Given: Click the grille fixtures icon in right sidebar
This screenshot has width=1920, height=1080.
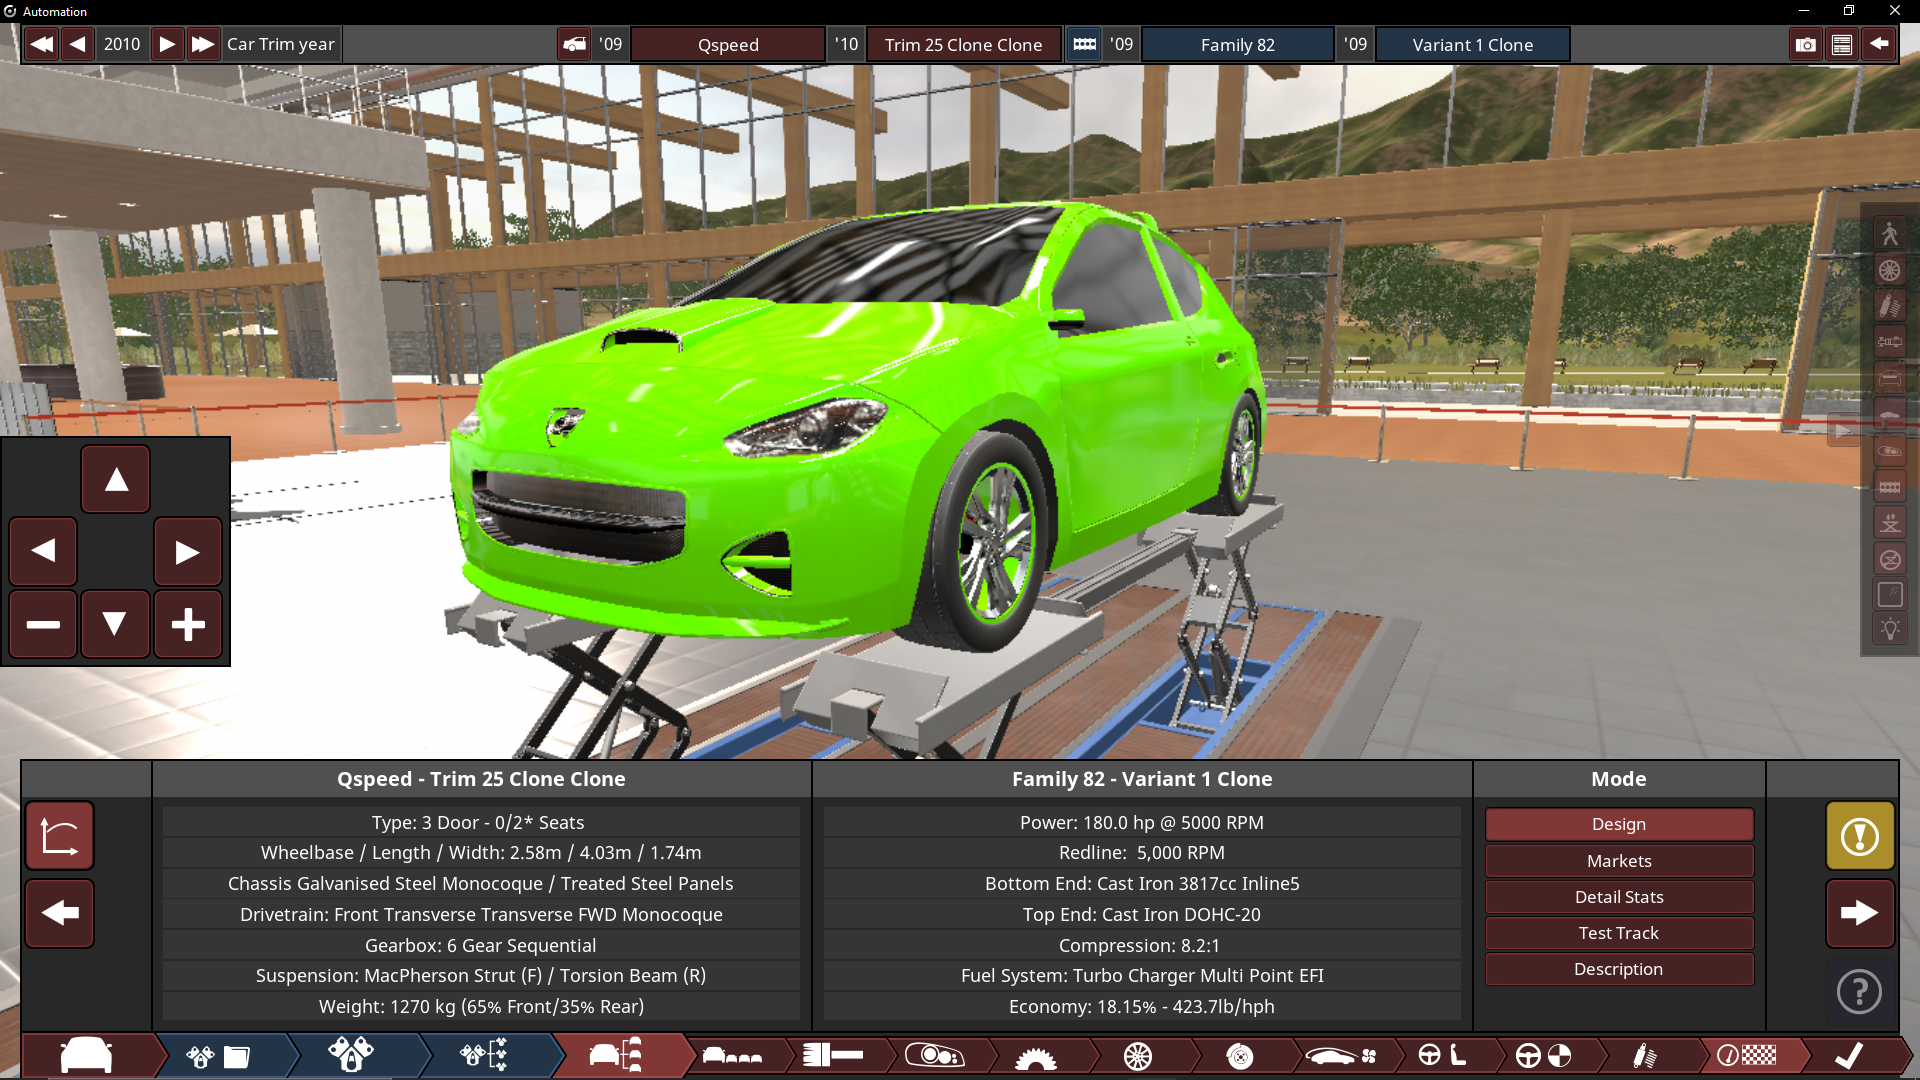Looking at the screenshot, I should click(x=1889, y=487).
